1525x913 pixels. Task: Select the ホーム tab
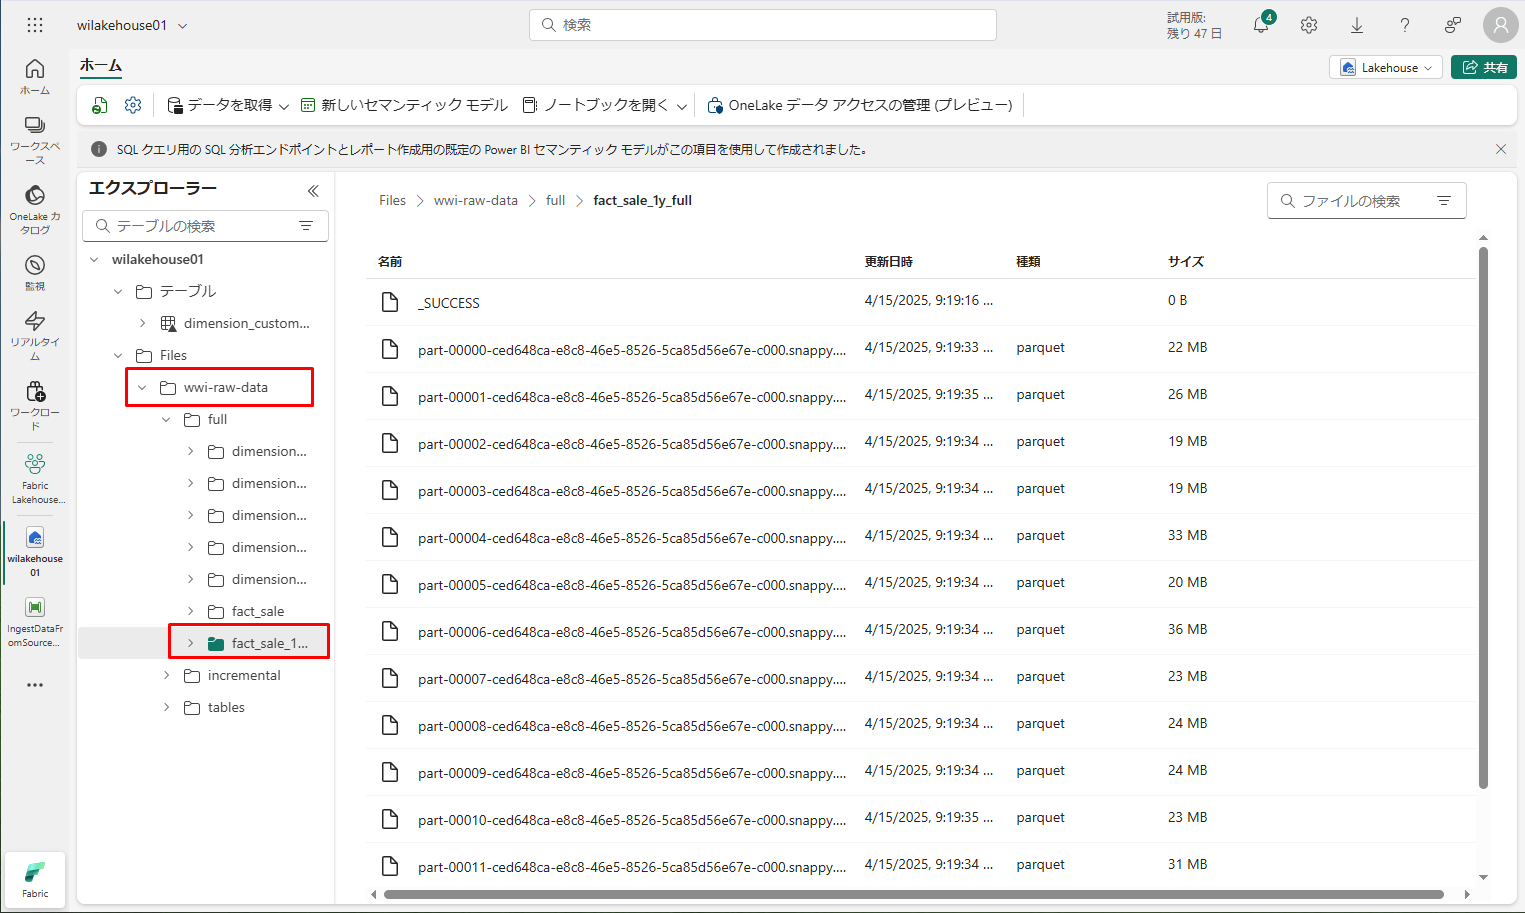(100, 66)
